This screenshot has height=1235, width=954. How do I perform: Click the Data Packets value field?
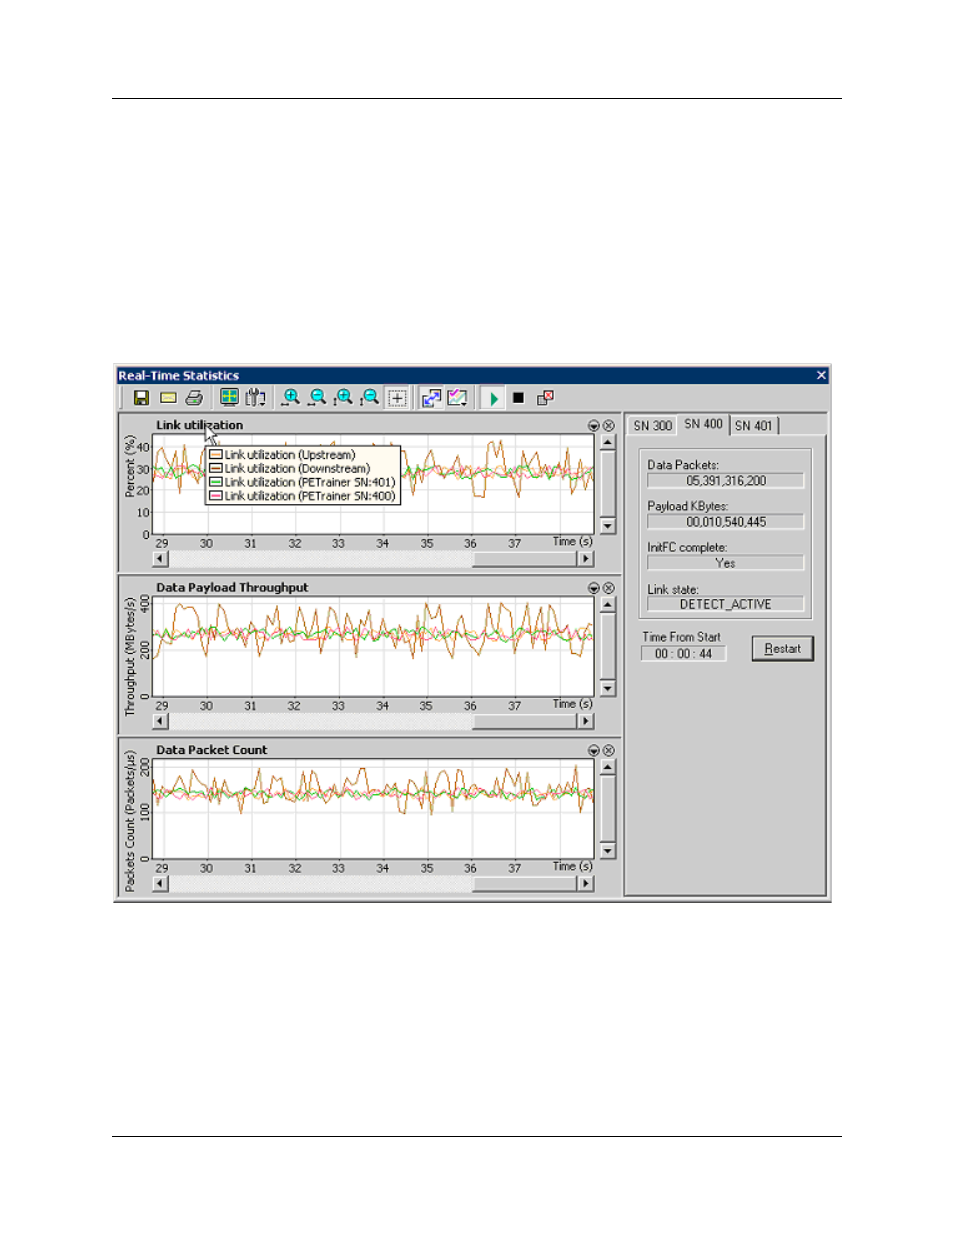(x=726, y=481)
